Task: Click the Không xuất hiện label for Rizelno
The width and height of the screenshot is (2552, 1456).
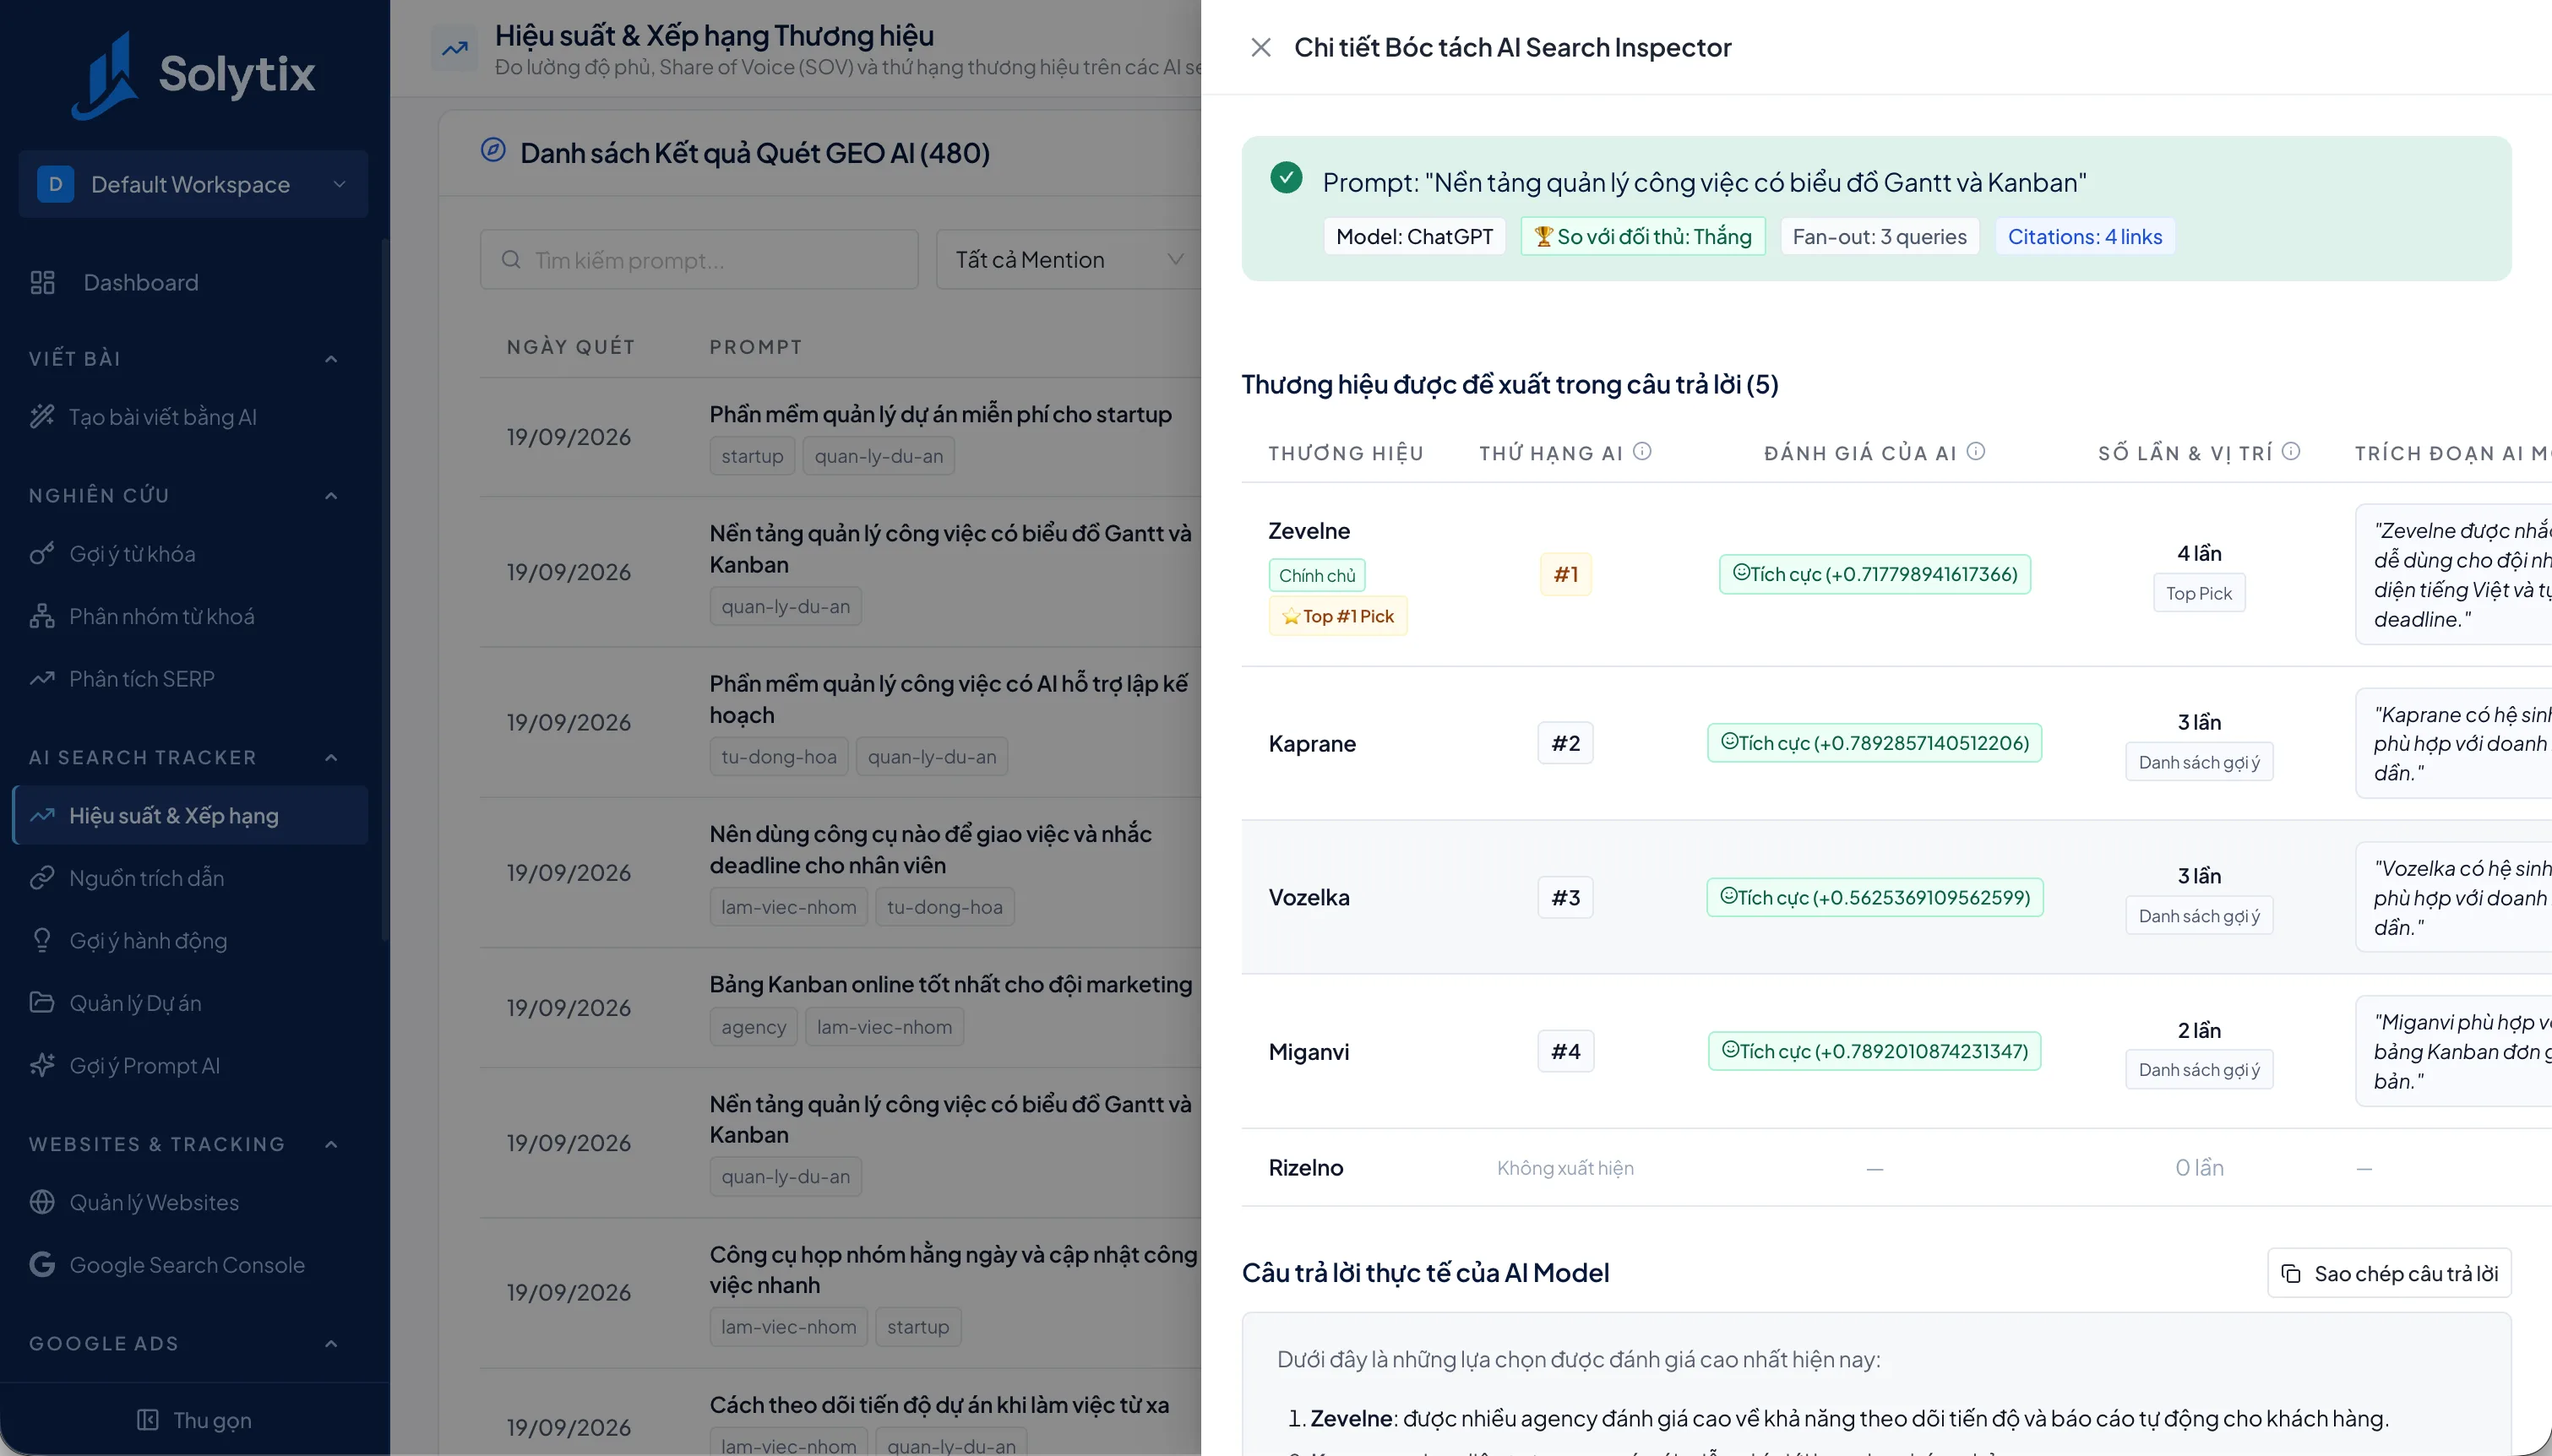Action: tap(1565, 1167)
